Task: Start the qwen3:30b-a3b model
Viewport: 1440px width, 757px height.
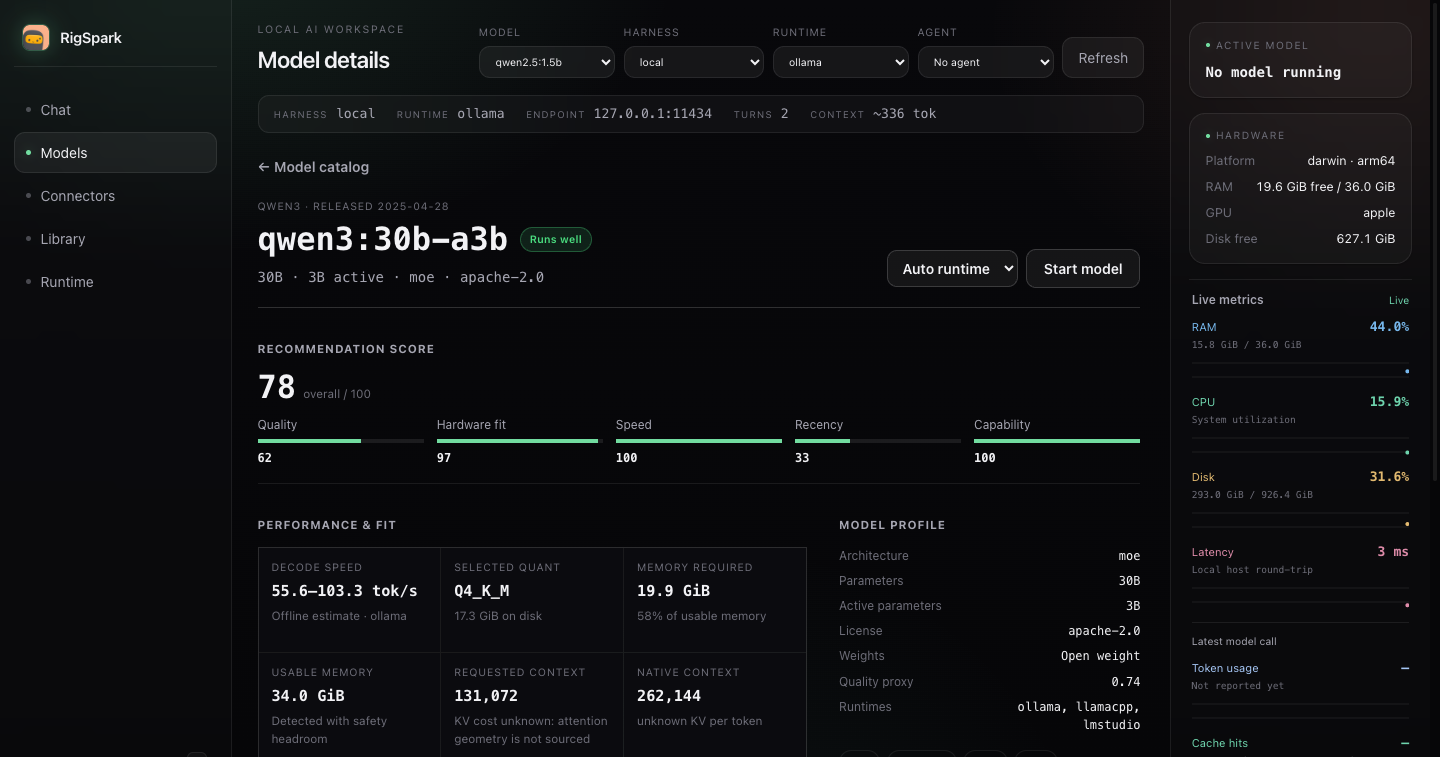Action: pyautogui.click(x=1083, y=269)
